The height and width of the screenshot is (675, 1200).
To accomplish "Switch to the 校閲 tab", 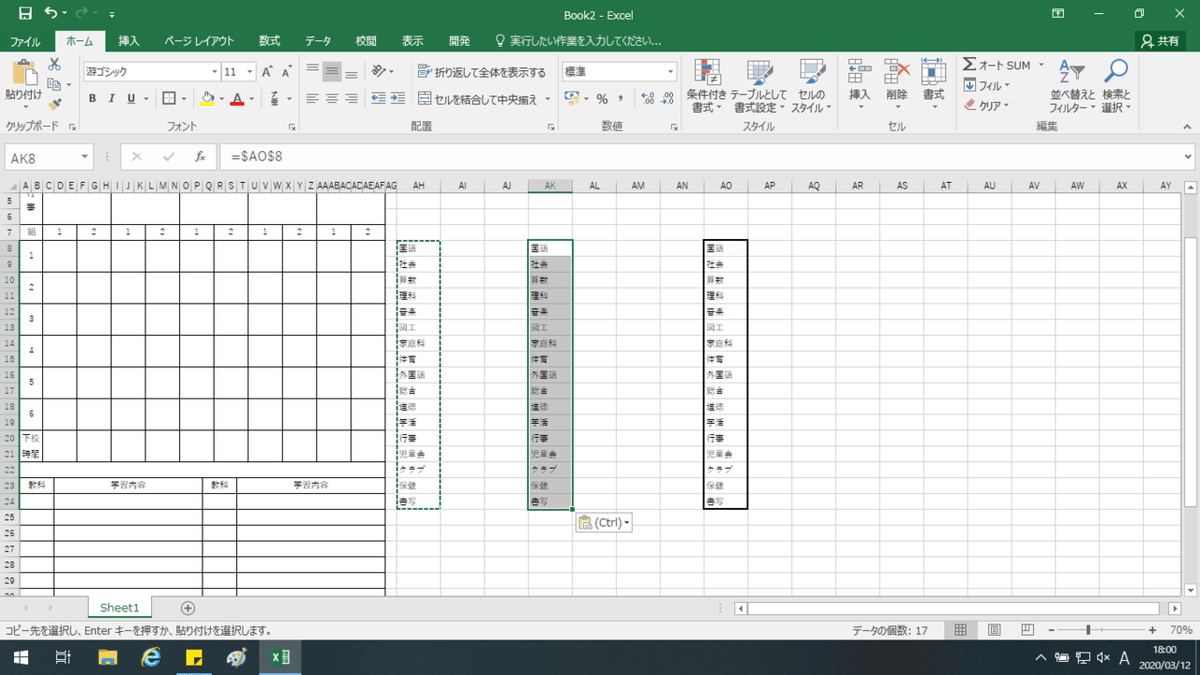I will tap(366, 41).
